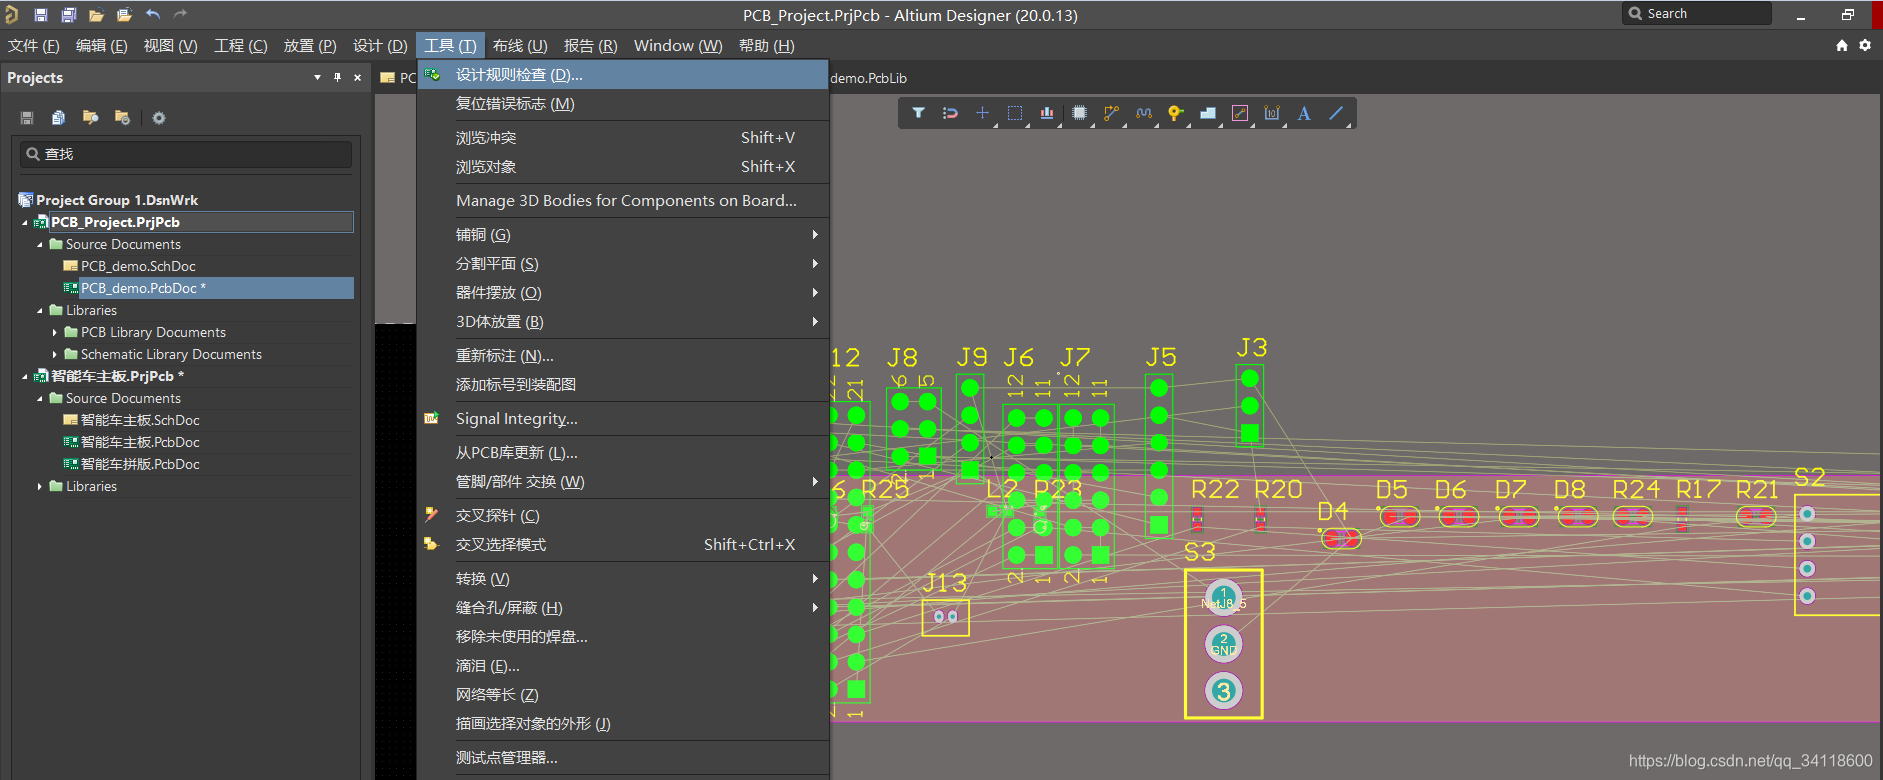Open the 文件 (F) menu
The height and width of the screenshot is (780, 1883).
point(34,45)
